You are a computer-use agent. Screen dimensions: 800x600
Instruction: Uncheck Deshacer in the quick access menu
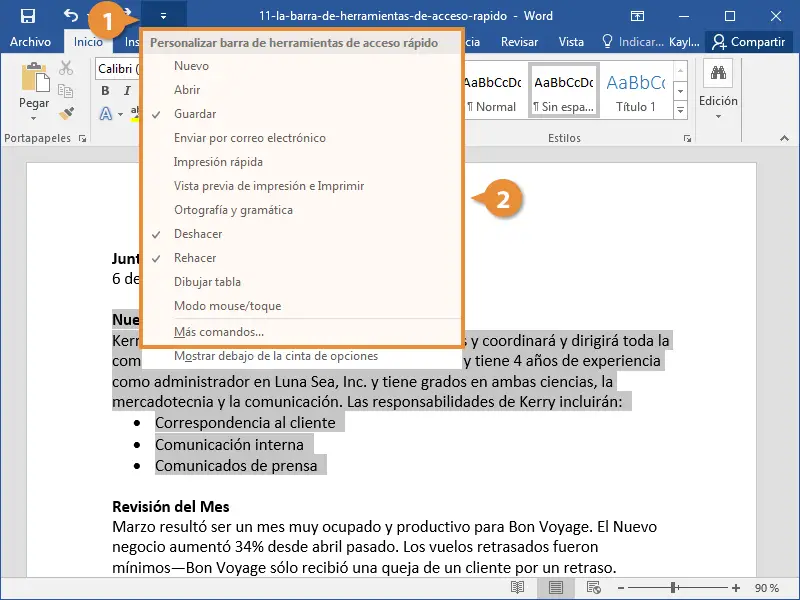pyautogui.click(x=301, y=234)
